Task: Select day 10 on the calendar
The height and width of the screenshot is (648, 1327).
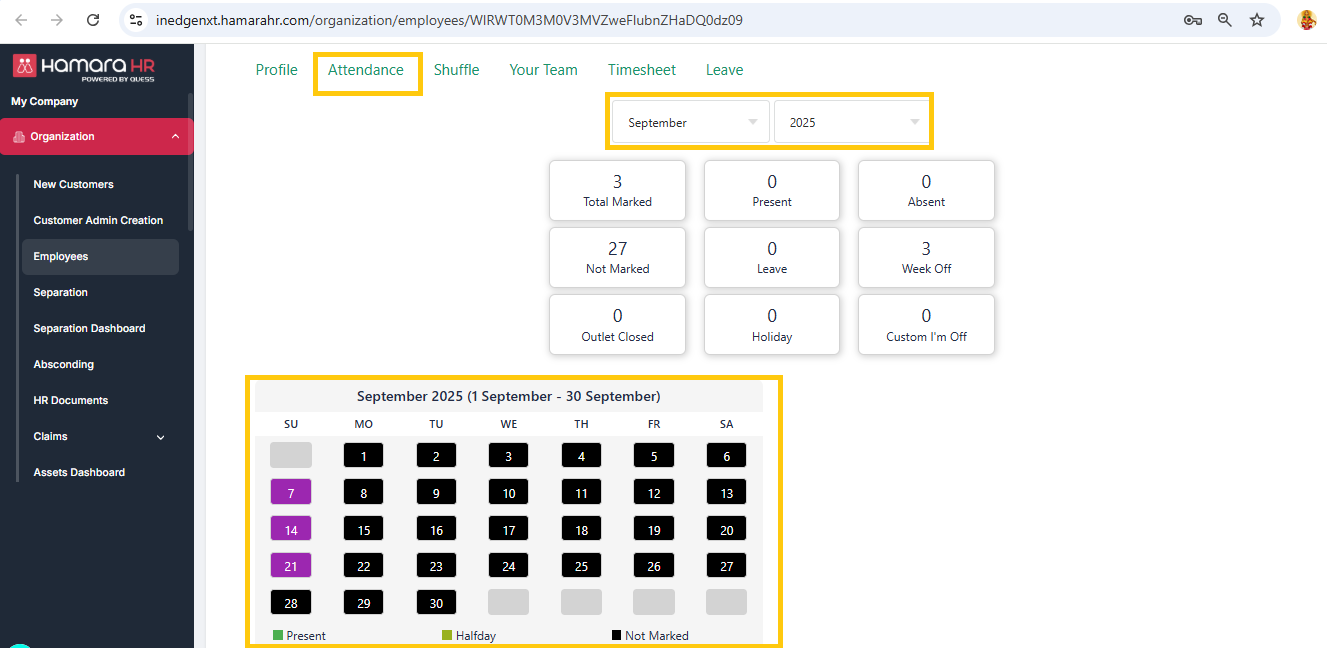Action: (508, 492)
